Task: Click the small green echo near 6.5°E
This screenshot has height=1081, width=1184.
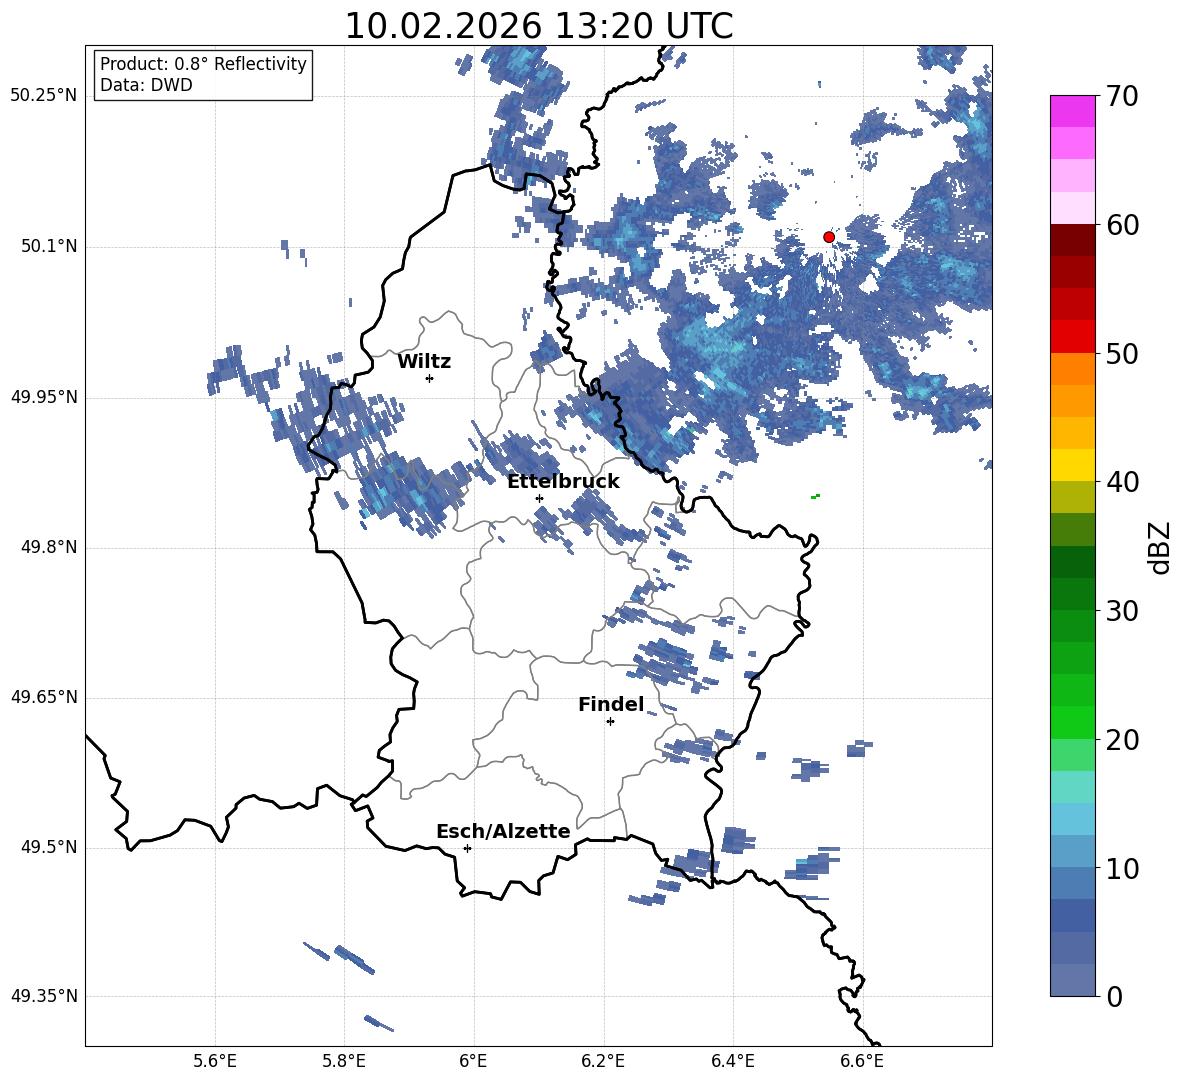Action: click(x=815, y=496)
